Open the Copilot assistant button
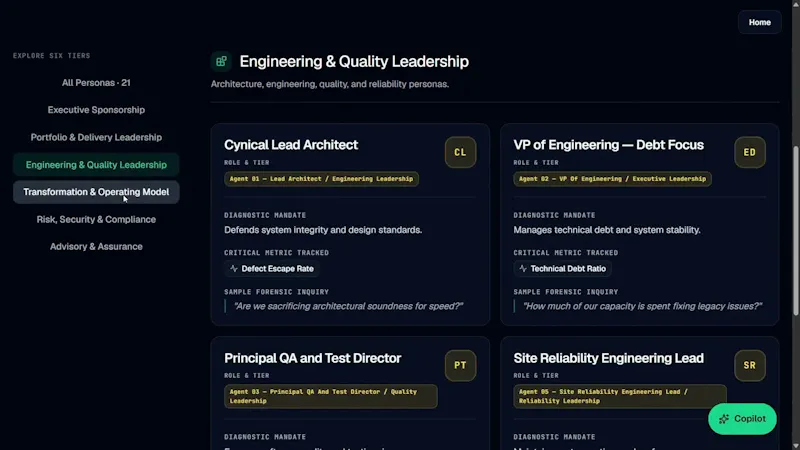This screenshot has height=450, width=800. tap(742, 419)
